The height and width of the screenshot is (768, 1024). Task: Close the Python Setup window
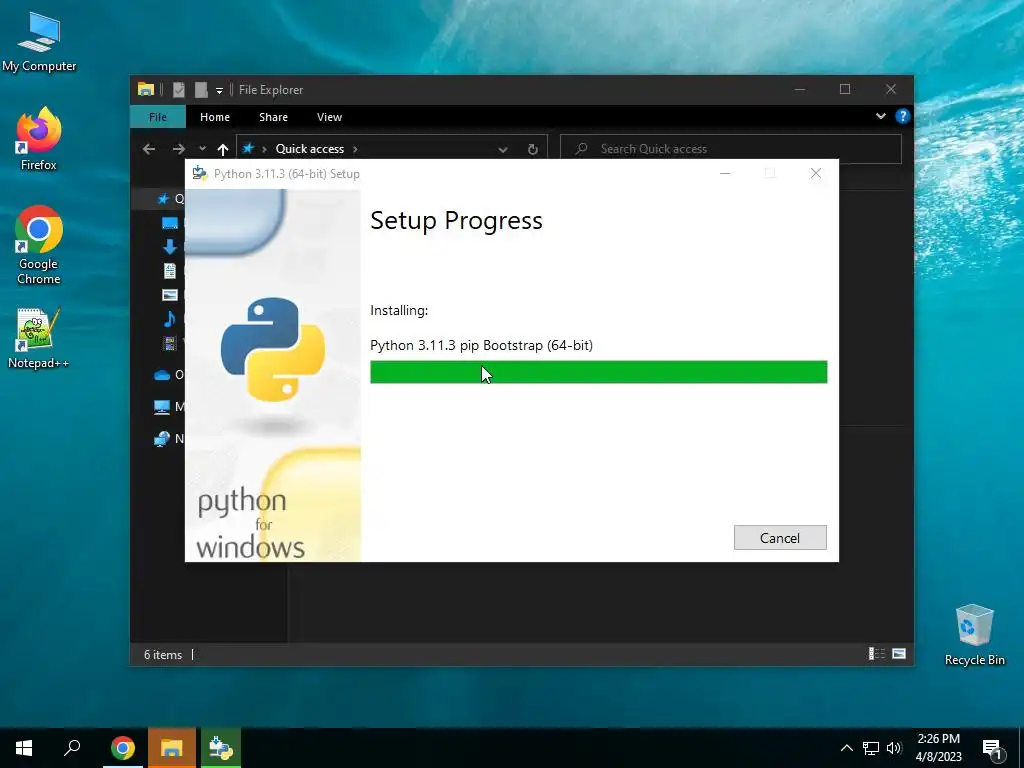[x=816, y=173]
